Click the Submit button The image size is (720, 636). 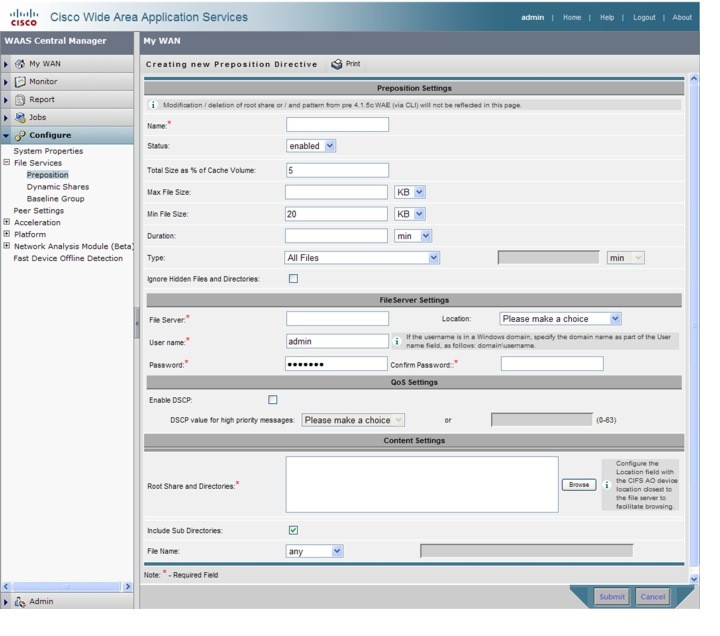612,597
